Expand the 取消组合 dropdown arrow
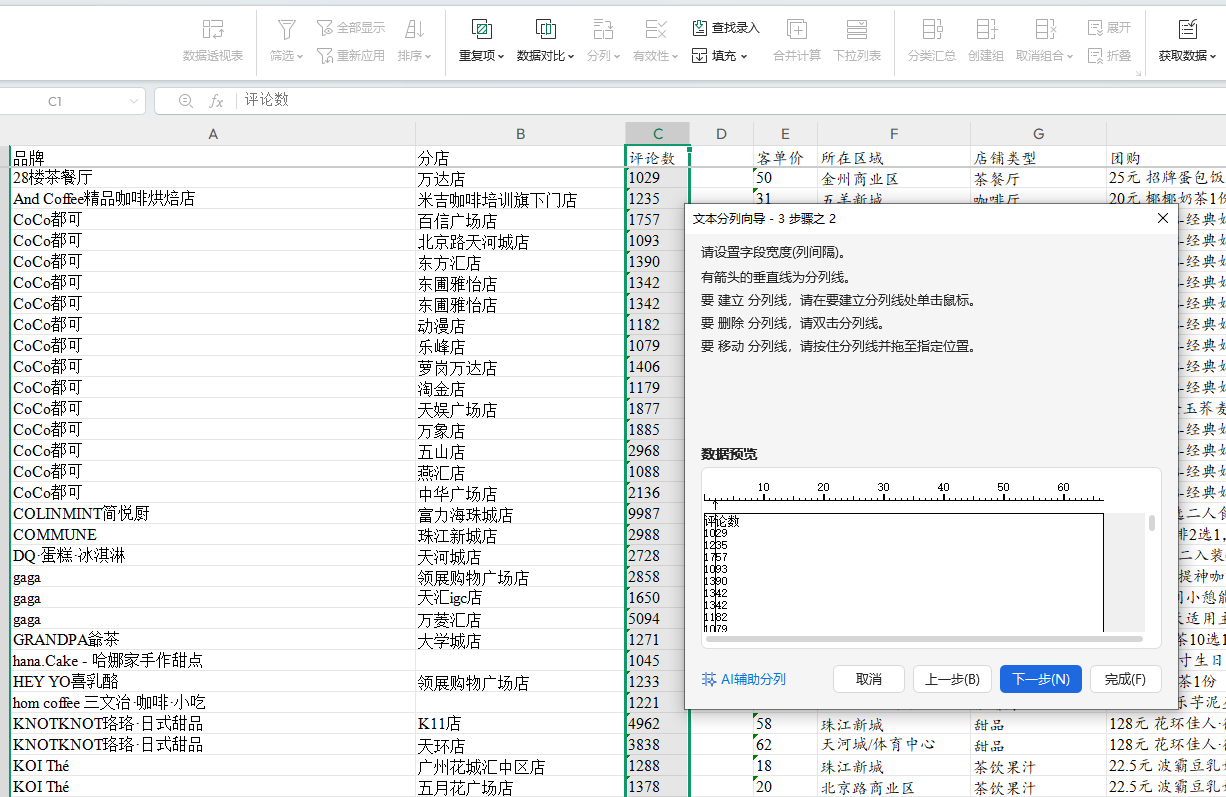This screenshot has width=1226, height=797. point(1071,57)
